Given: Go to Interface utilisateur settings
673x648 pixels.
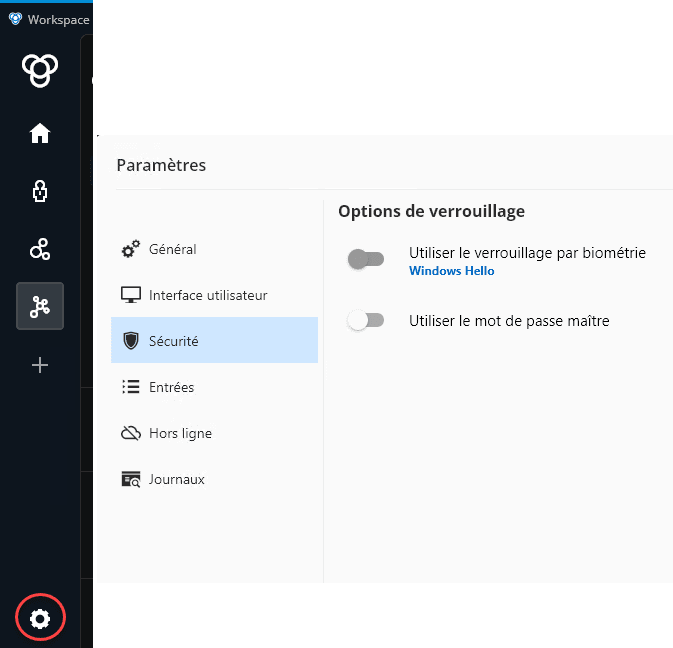Looking at the screenshot, I should pos(207,295).
